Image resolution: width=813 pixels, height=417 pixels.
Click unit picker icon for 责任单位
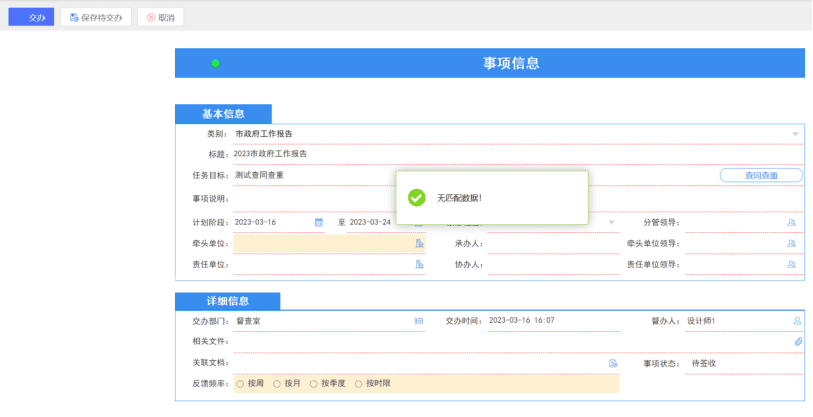(x=419, y=265)
